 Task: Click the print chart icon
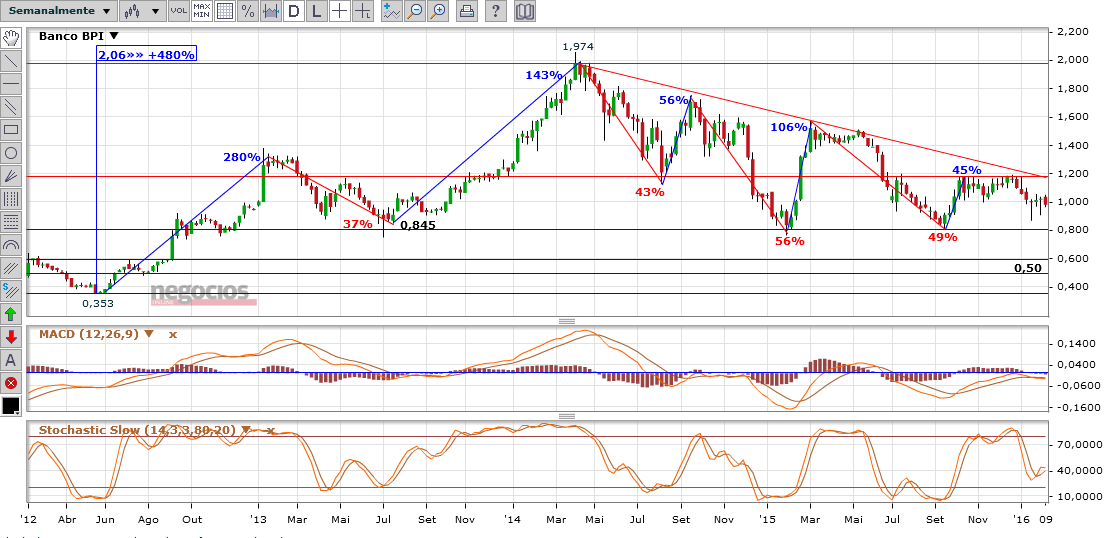pyautogui.click(x=466, y=12)
